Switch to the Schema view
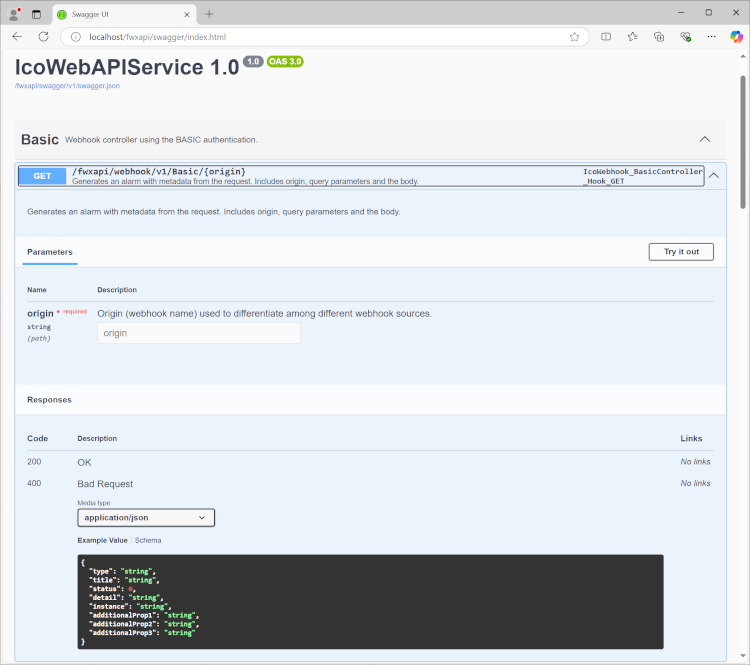Viewport: 750px width, 665px height. (148, 540)
